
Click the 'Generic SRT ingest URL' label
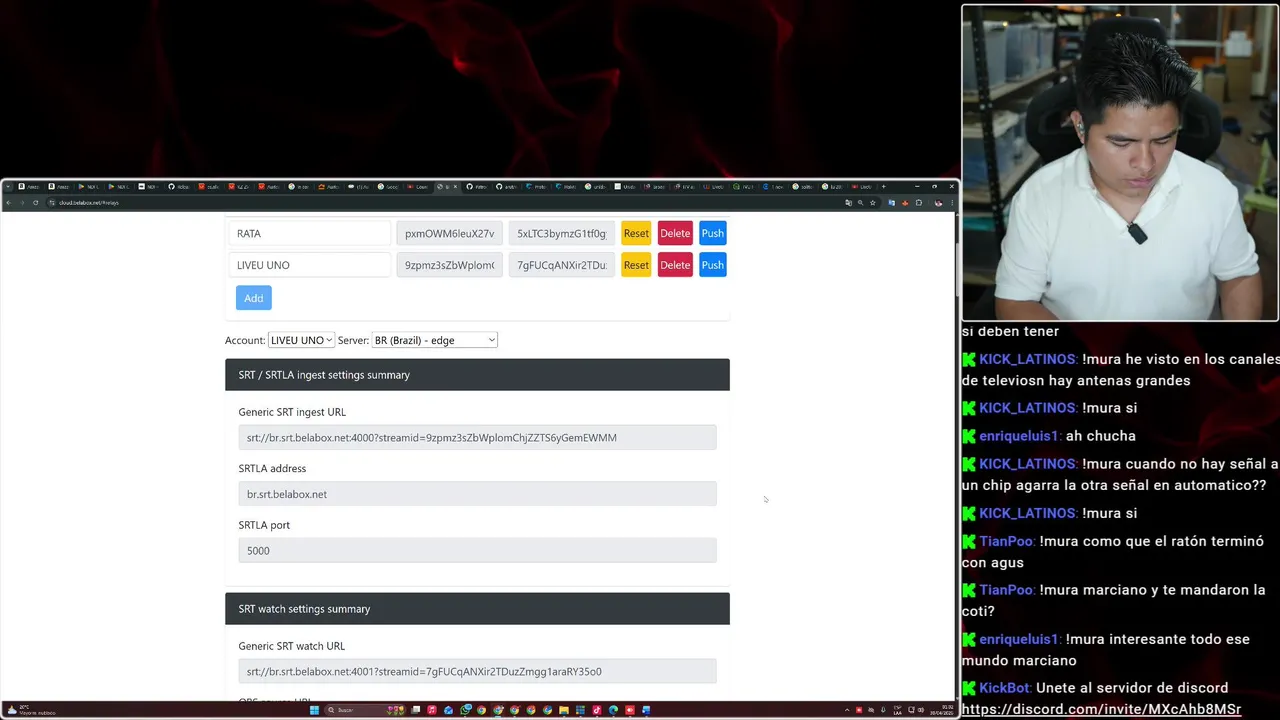[x=292, y=412]
